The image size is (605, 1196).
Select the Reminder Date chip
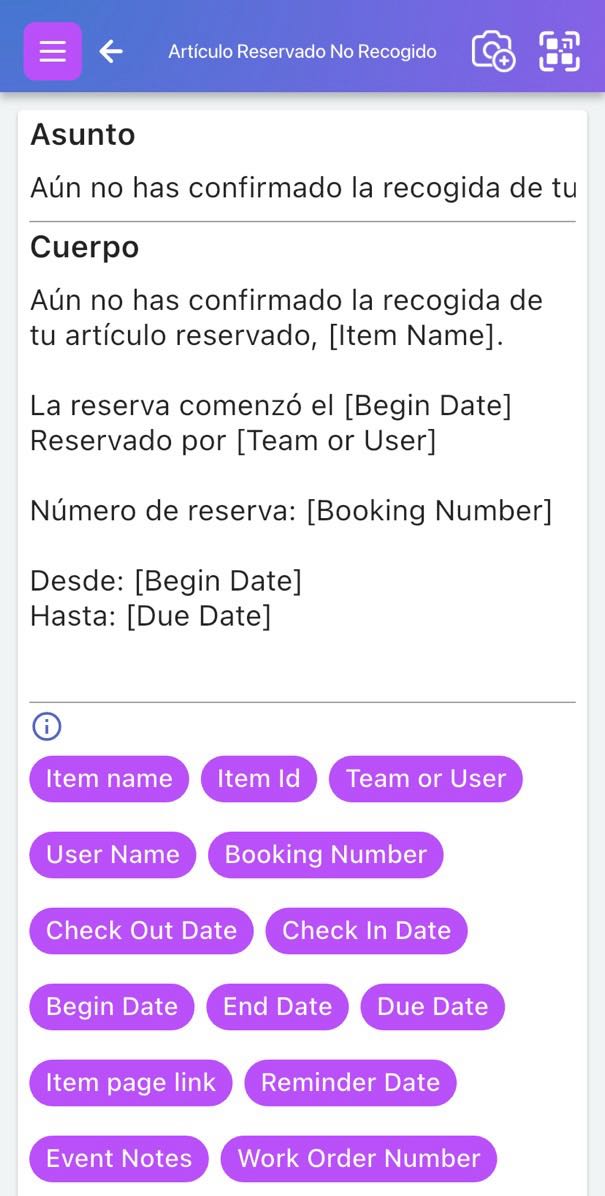click(x=349, y=1082)
